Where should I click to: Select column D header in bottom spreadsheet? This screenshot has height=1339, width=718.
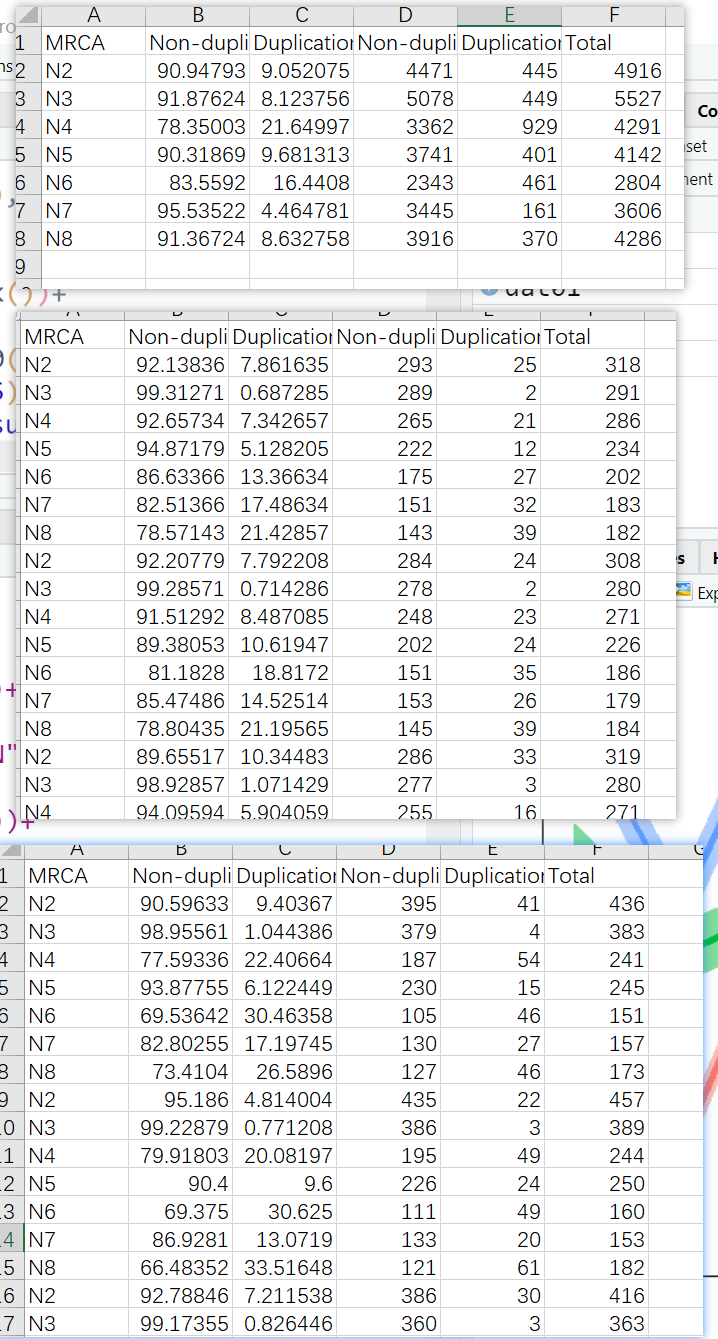[x=390, y=849]
